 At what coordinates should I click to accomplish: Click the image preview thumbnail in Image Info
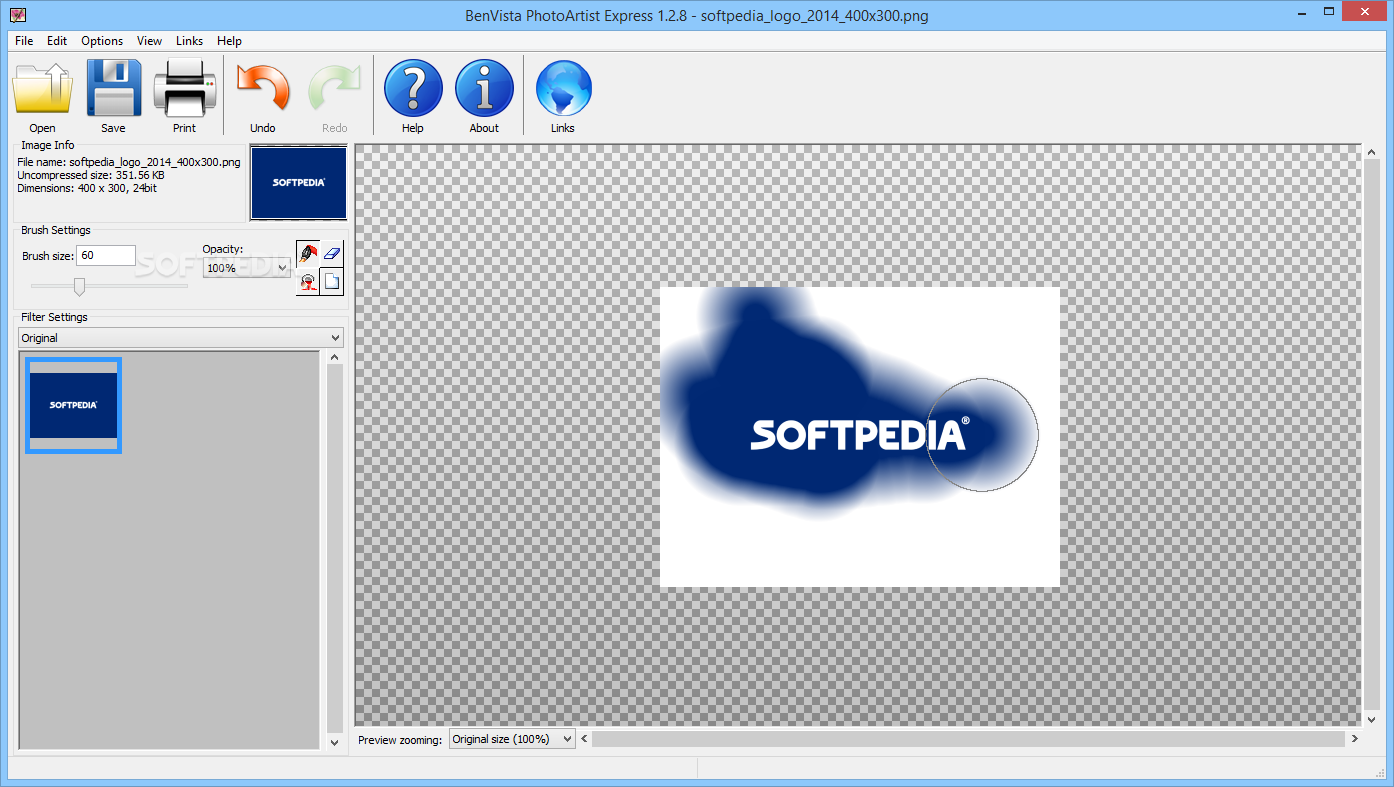point(299,183)
